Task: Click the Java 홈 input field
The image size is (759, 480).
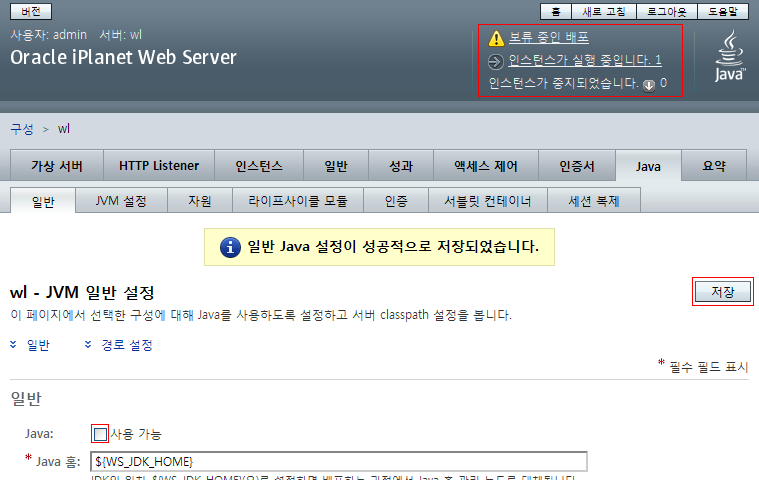Action: (x=339, y=462)
